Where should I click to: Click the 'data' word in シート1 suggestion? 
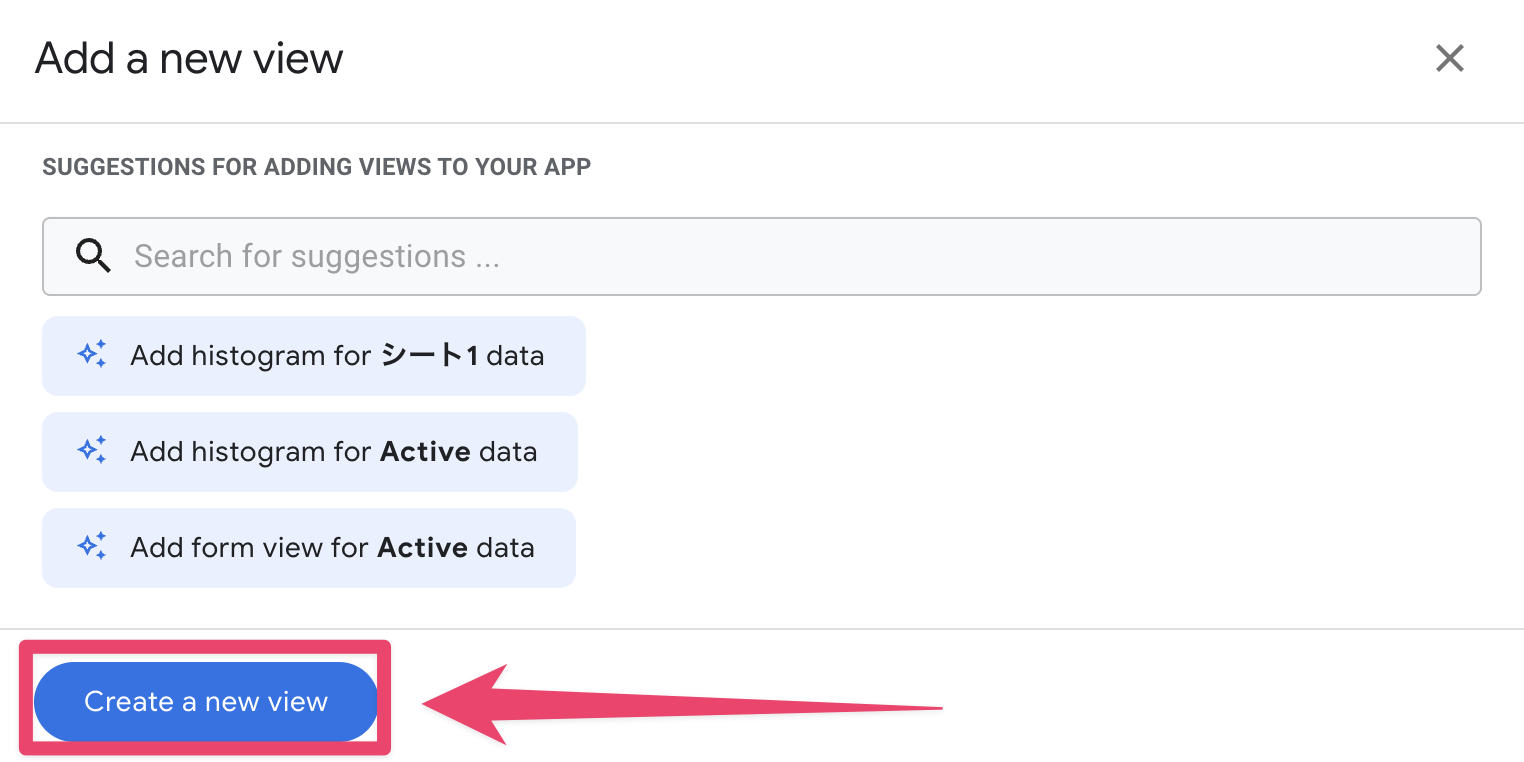515,356
